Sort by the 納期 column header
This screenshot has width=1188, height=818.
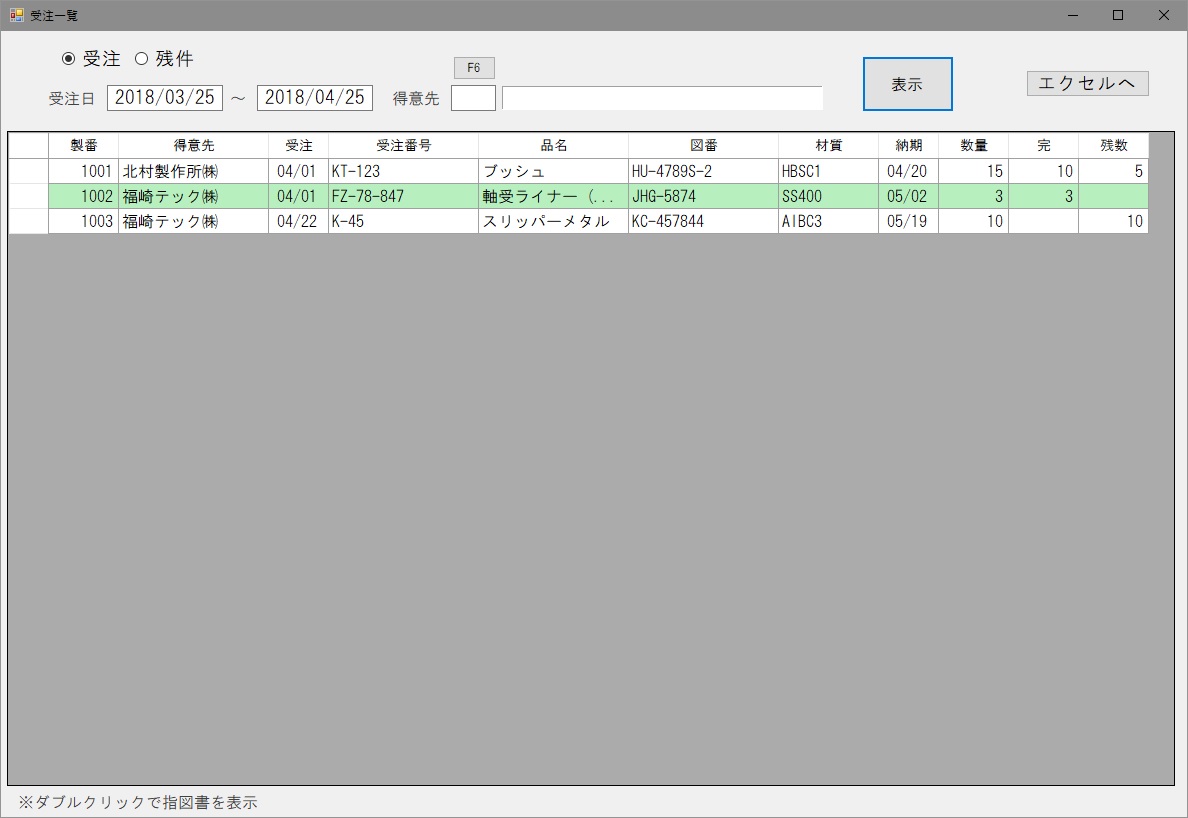908,146
